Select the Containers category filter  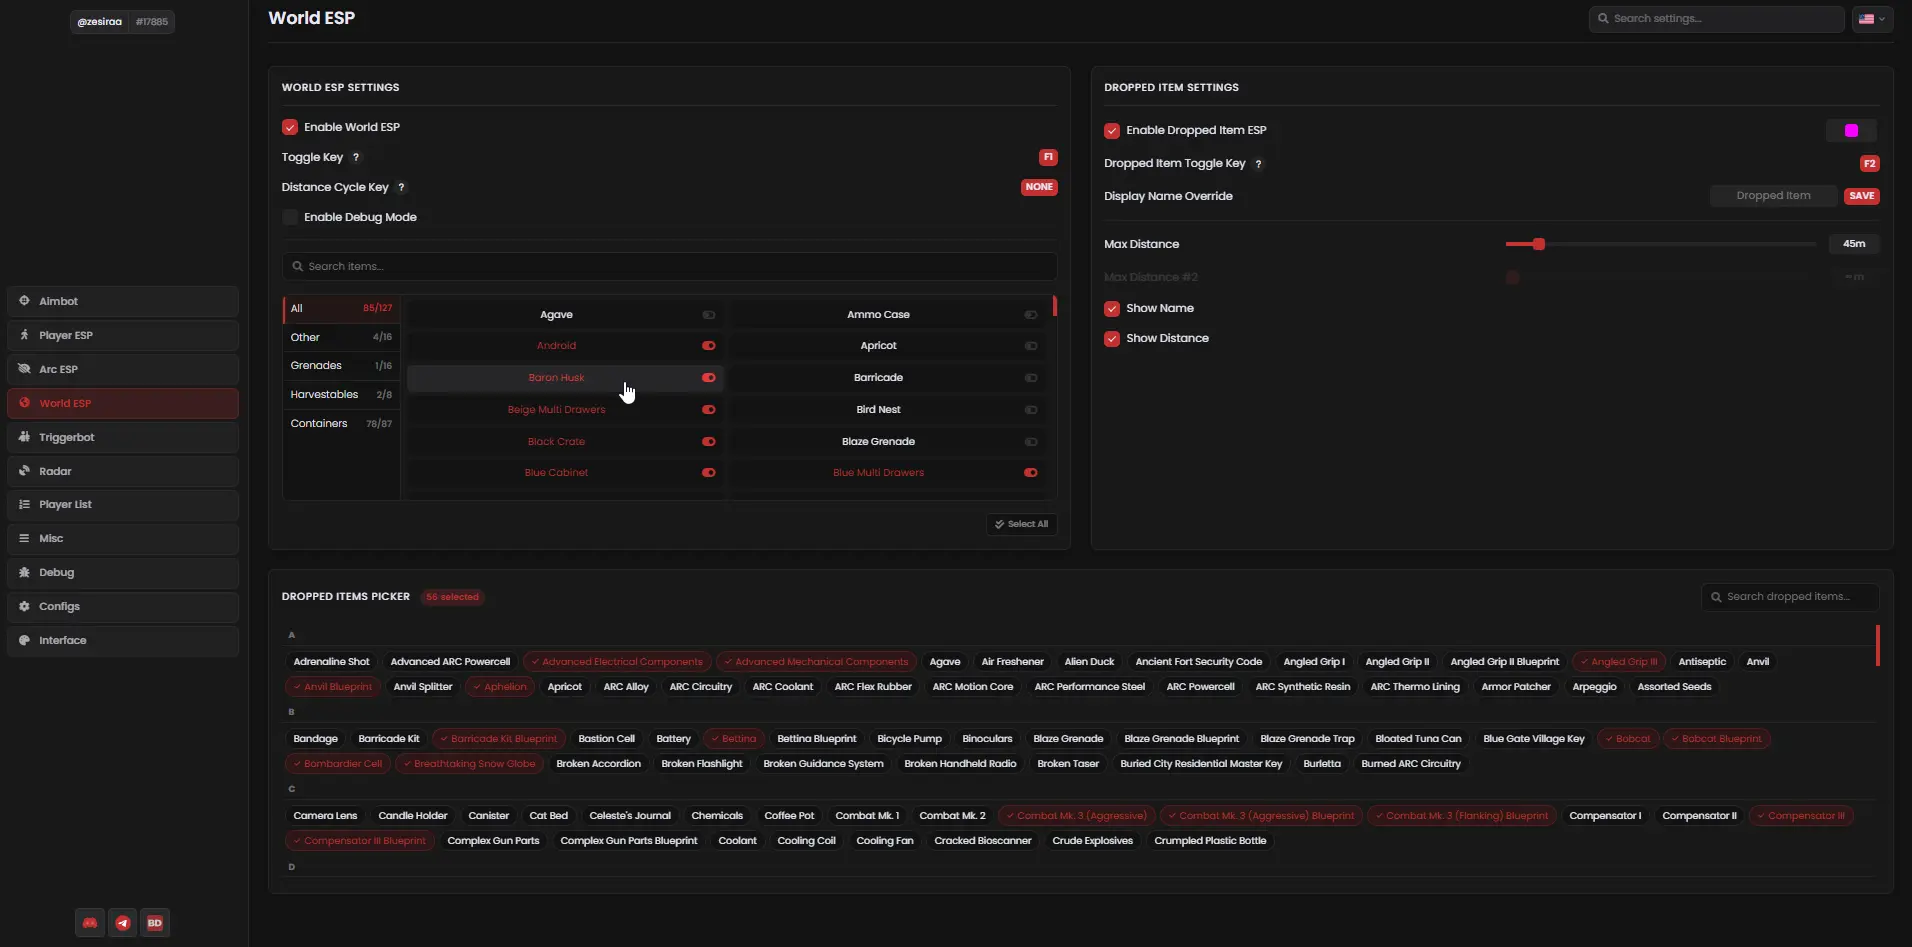pos(341,424)
